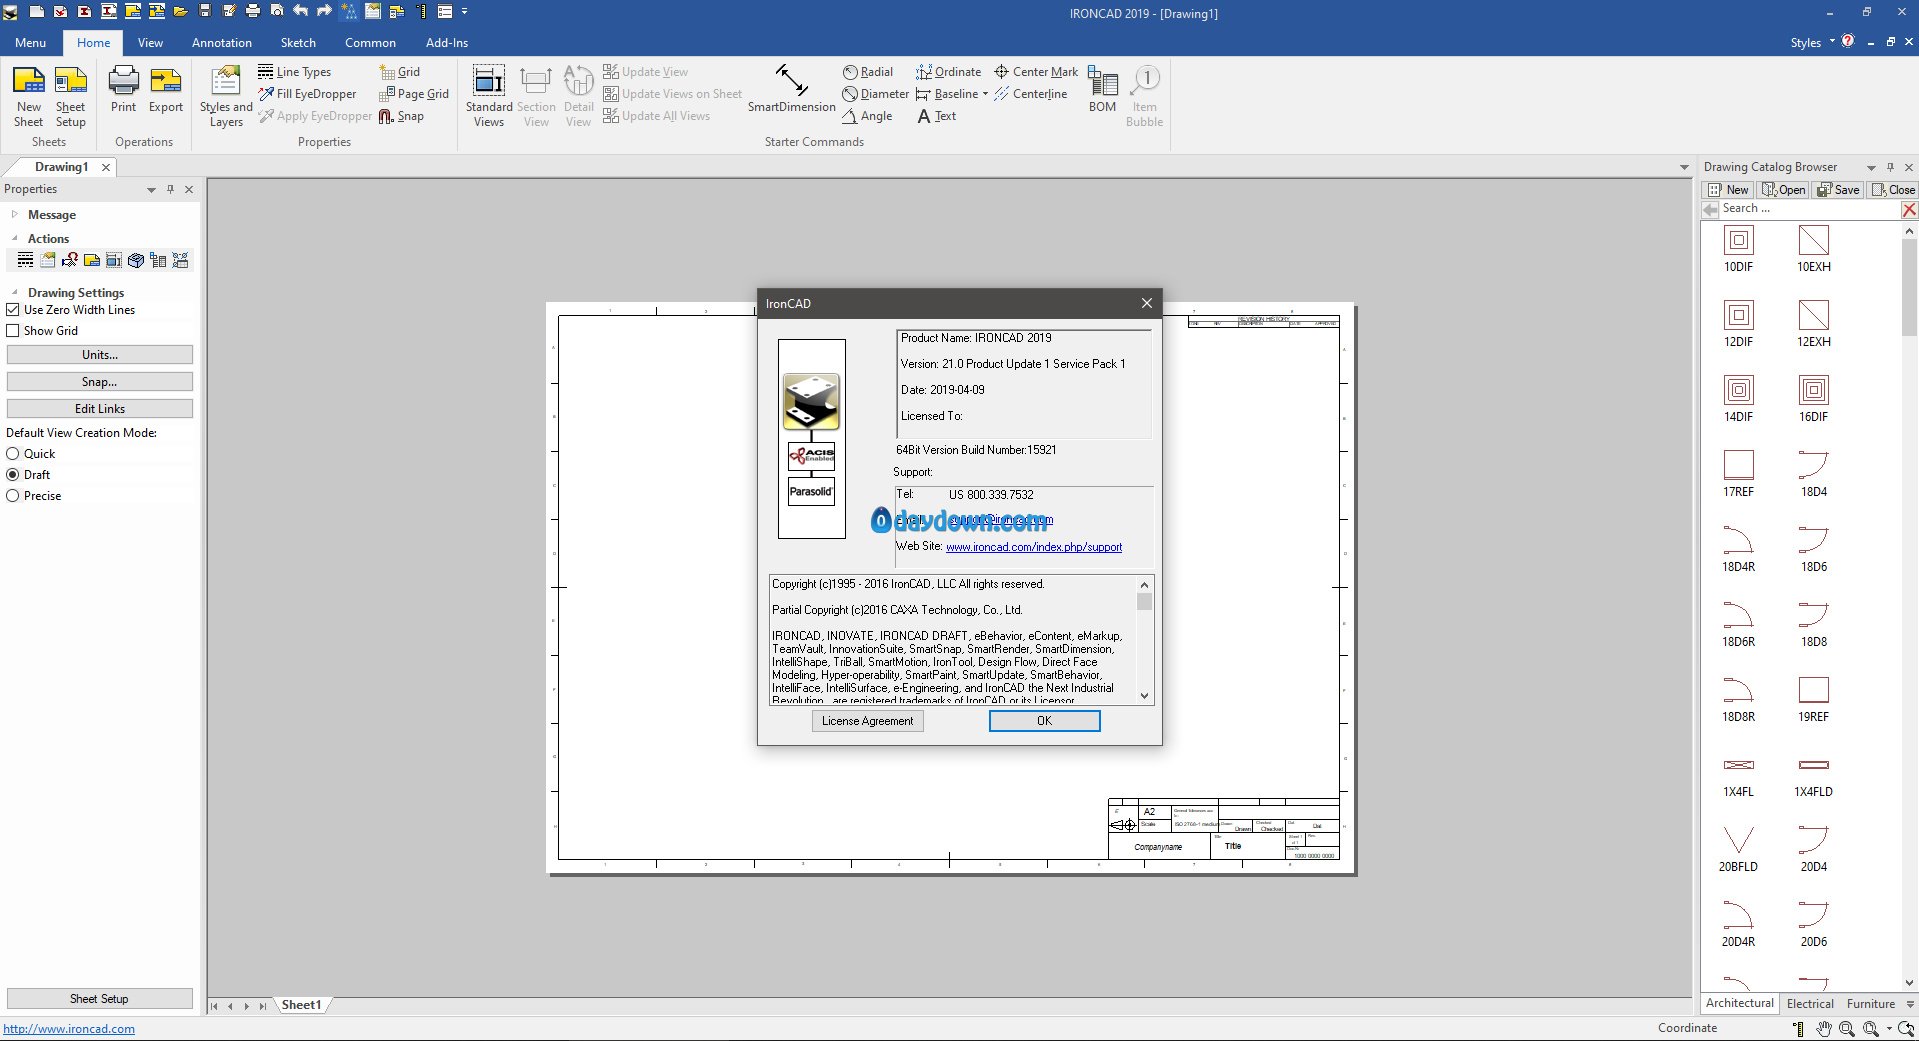This screenshot has width=1919, height=1041.
Task: Select the Angle dimension tool
Action: [x=867, y=116]
